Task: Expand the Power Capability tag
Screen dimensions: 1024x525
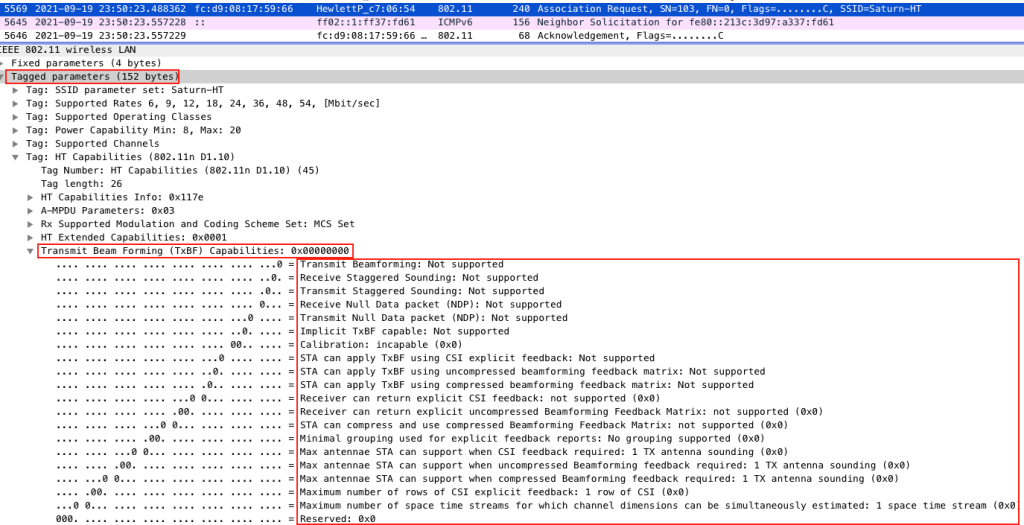Action: point(16,130)
